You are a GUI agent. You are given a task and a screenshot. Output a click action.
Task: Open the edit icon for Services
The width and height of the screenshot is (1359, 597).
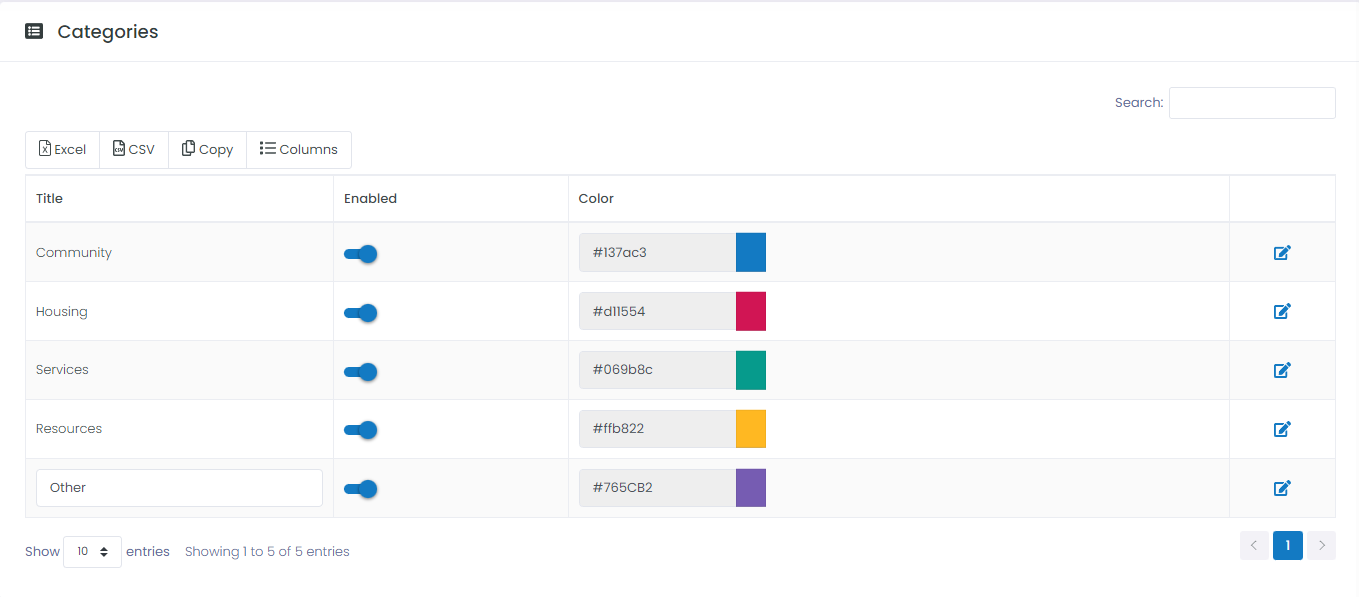1282,370
